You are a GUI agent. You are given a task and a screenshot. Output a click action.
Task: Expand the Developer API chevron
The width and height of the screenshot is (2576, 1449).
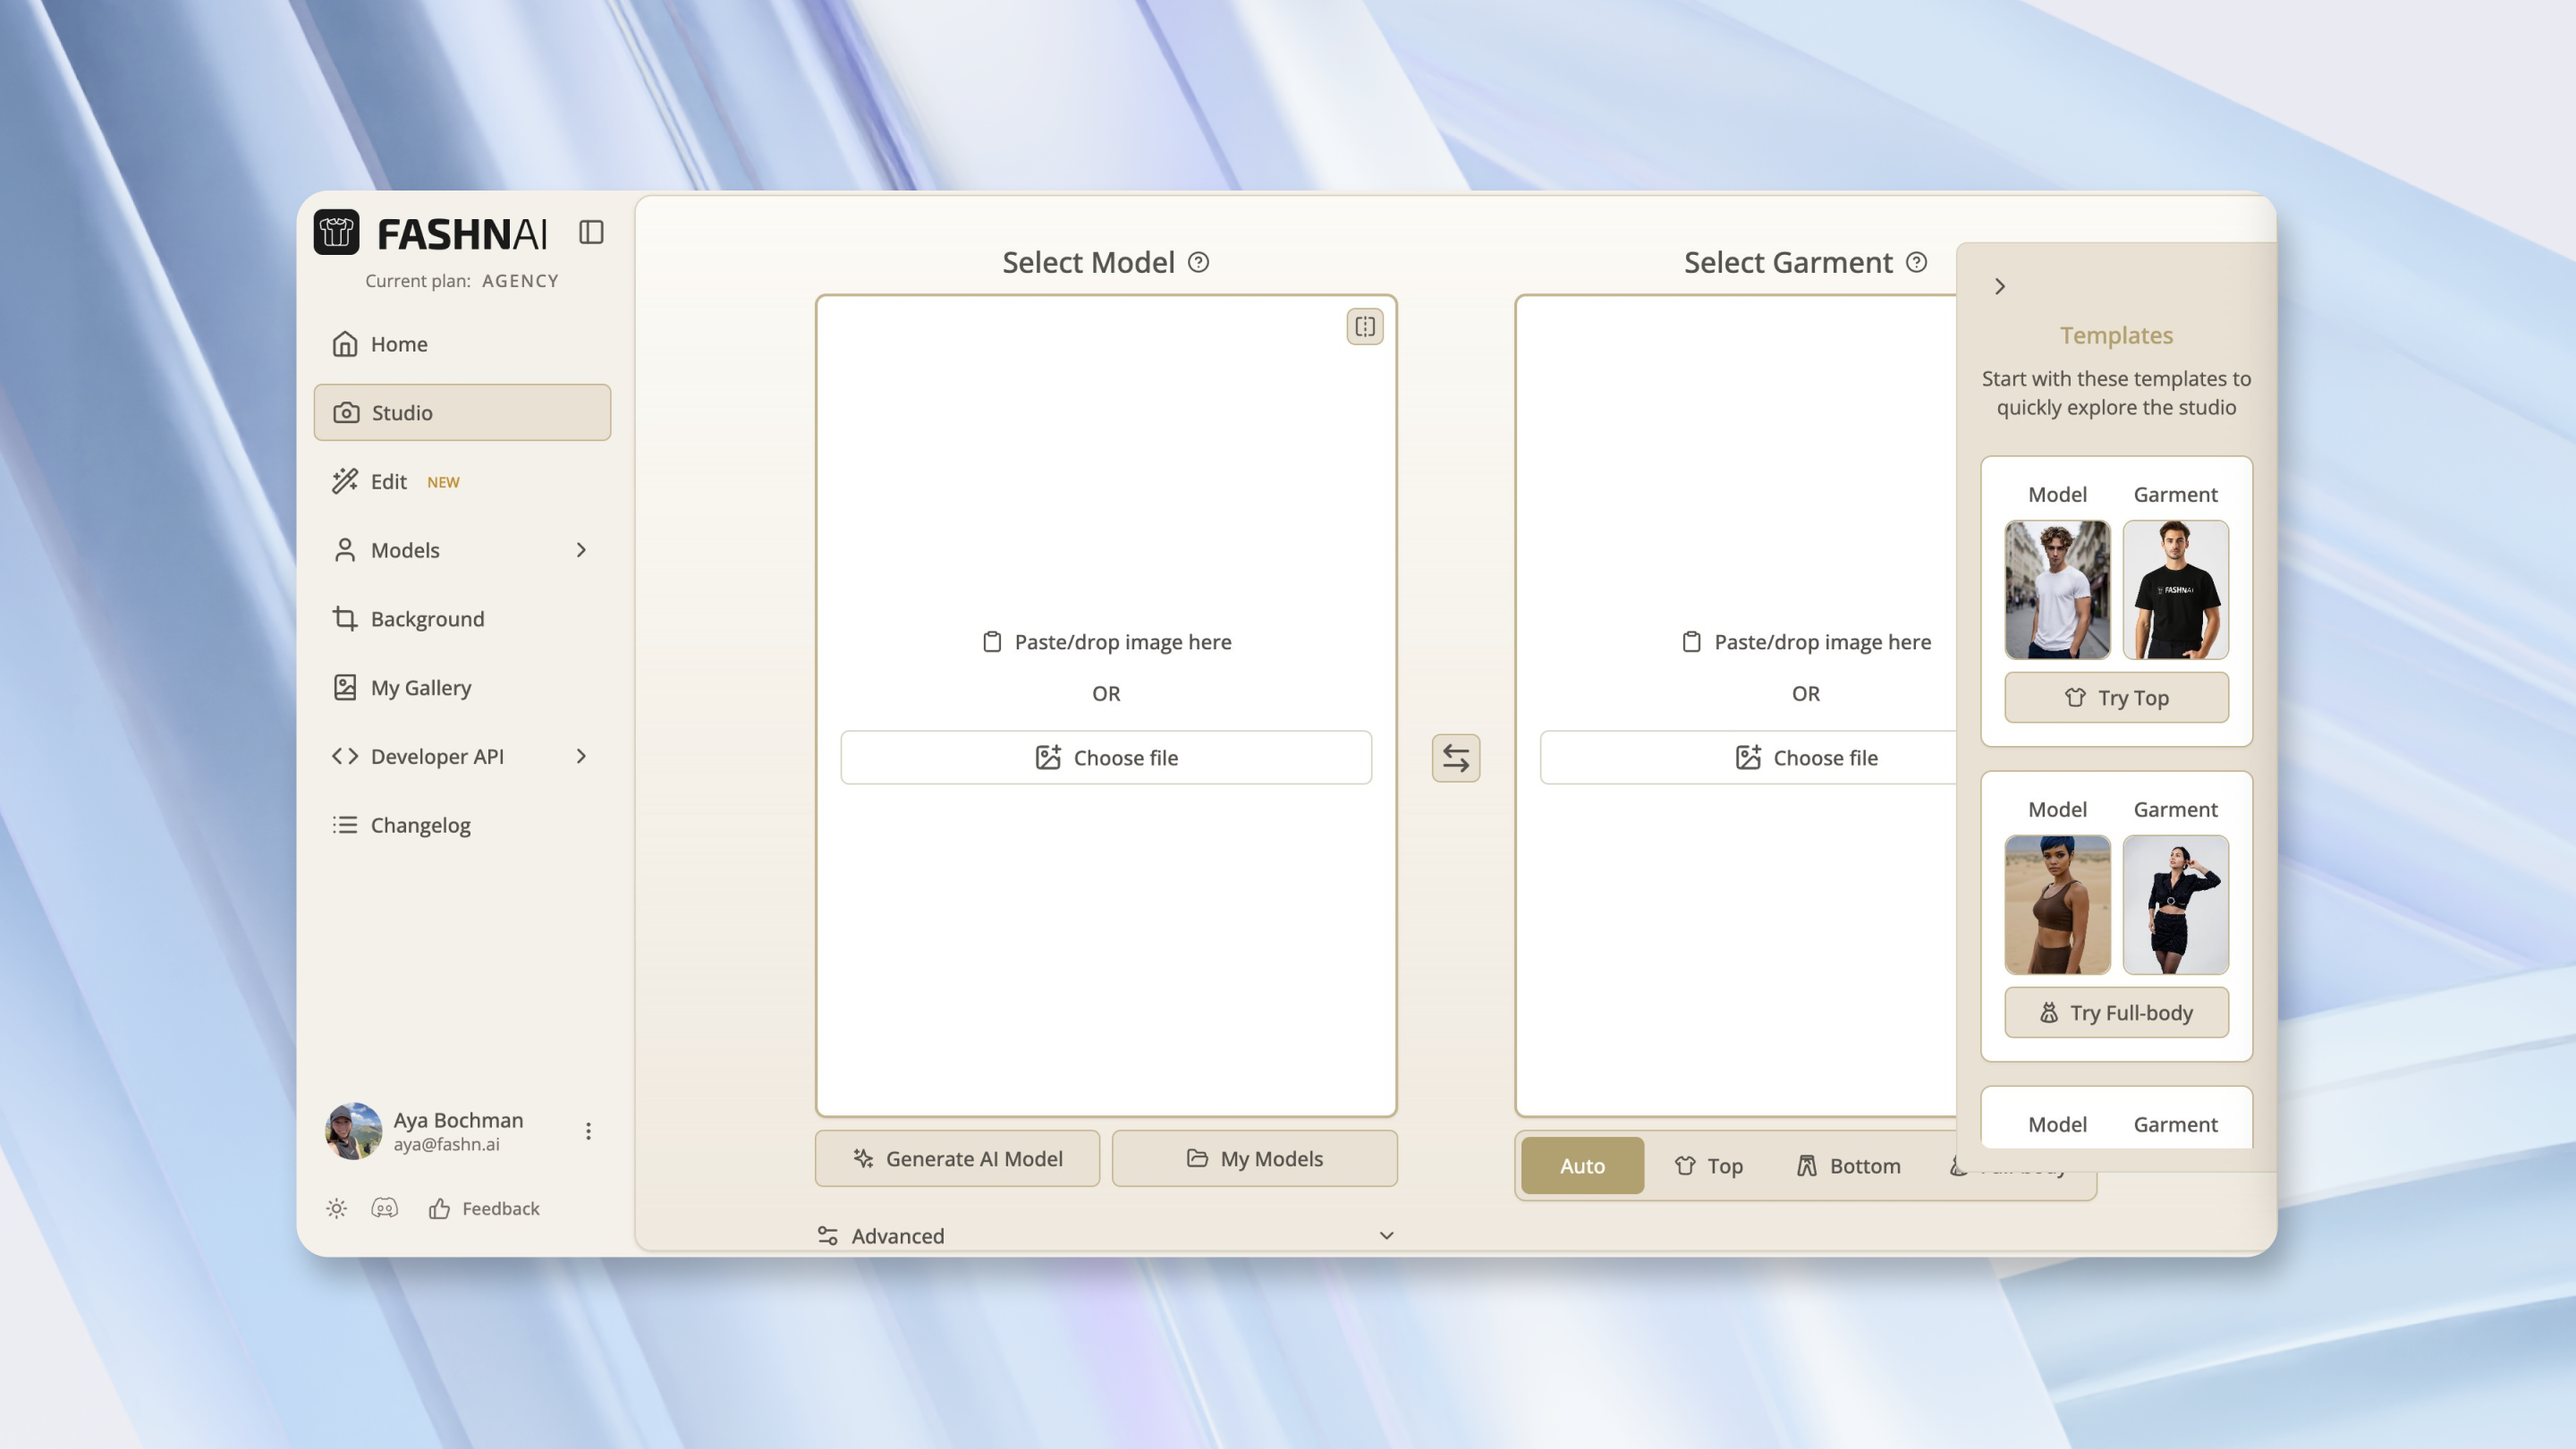pos(581,756)
